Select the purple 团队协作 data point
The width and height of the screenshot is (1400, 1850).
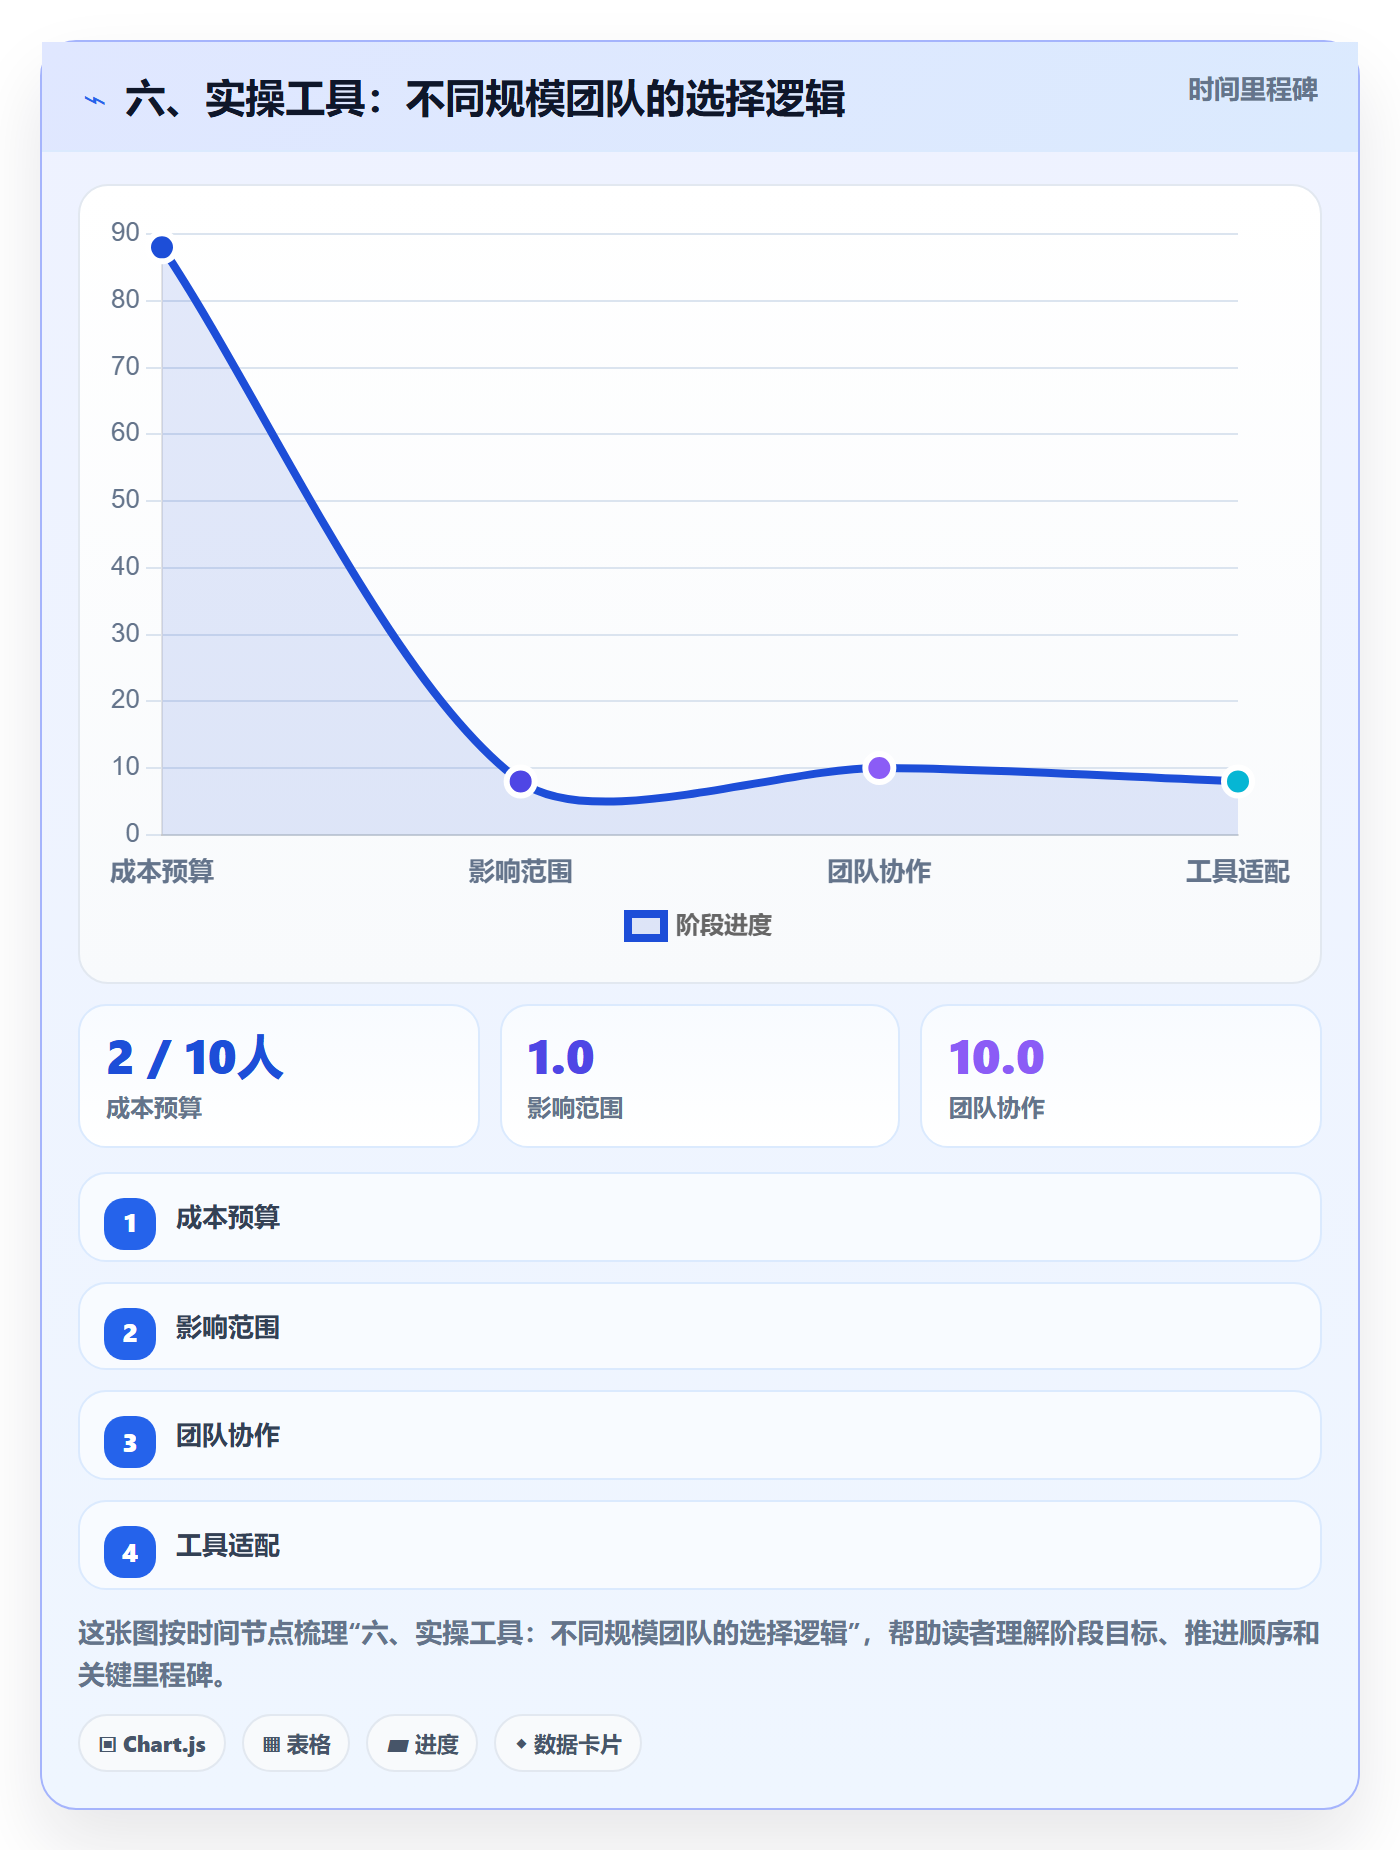tap(879, 768)
